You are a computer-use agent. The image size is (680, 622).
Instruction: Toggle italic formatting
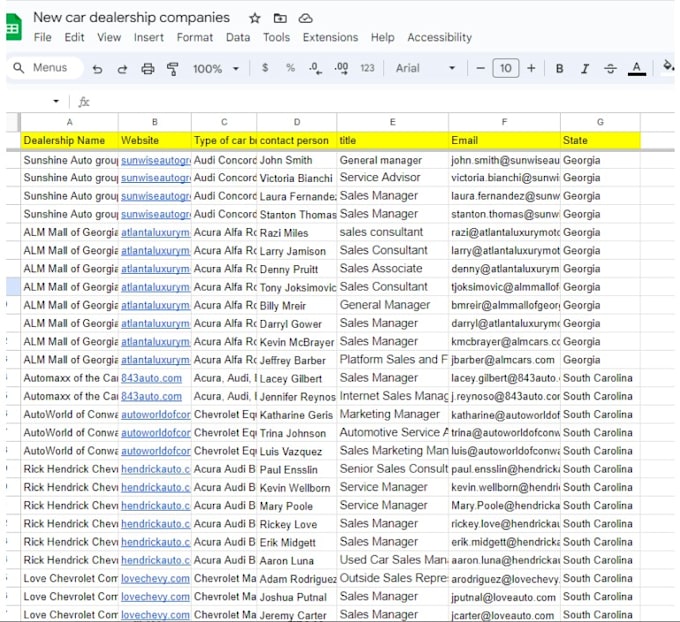(585, 69)
